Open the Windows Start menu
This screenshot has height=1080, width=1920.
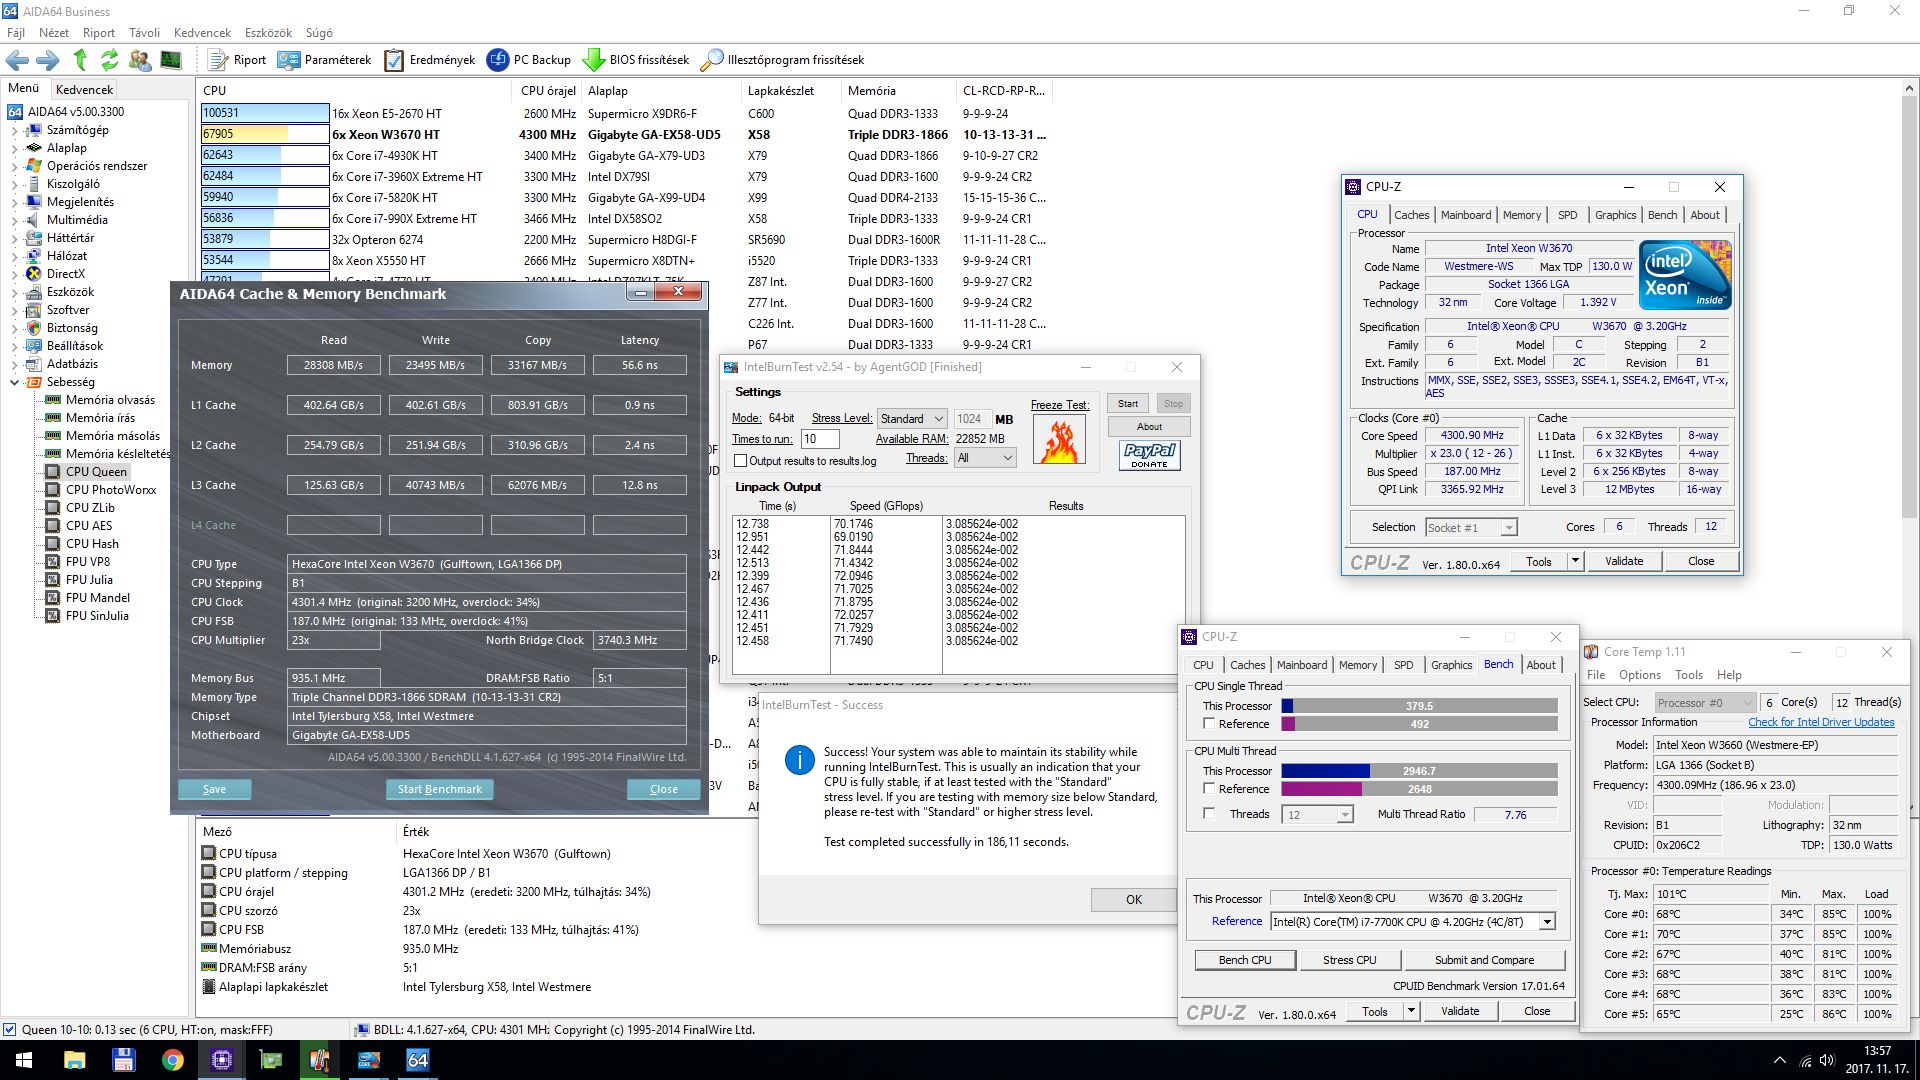point(24,1060)
